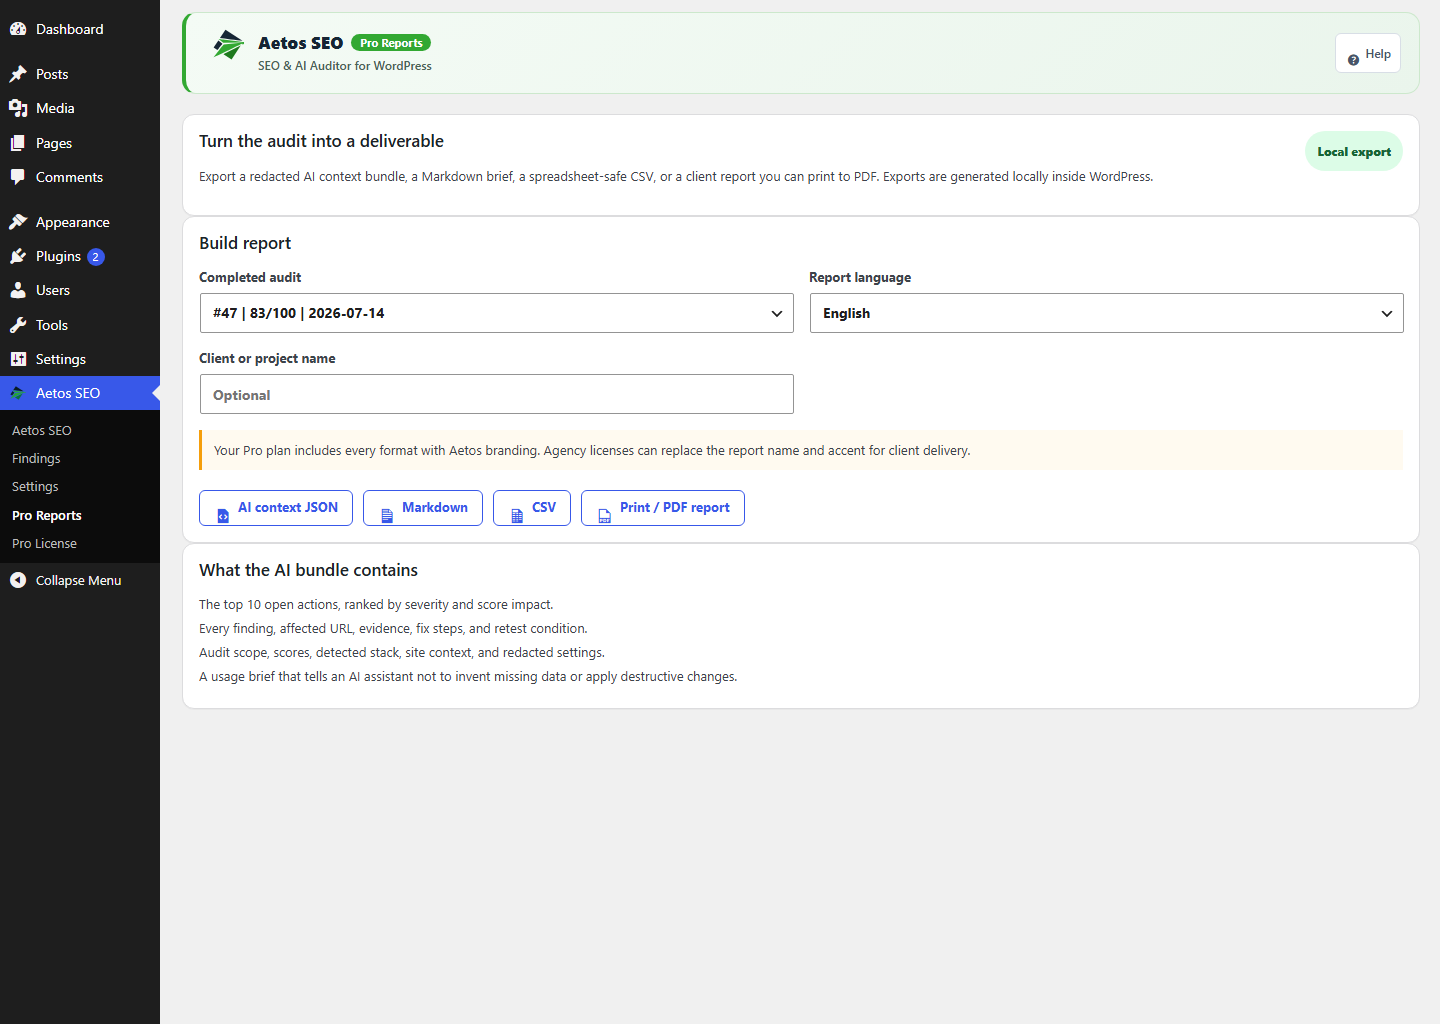The width and height of the screenshot is (1440, 1024).
Task: Click the Pro Reports green badge
Action: 391,43
